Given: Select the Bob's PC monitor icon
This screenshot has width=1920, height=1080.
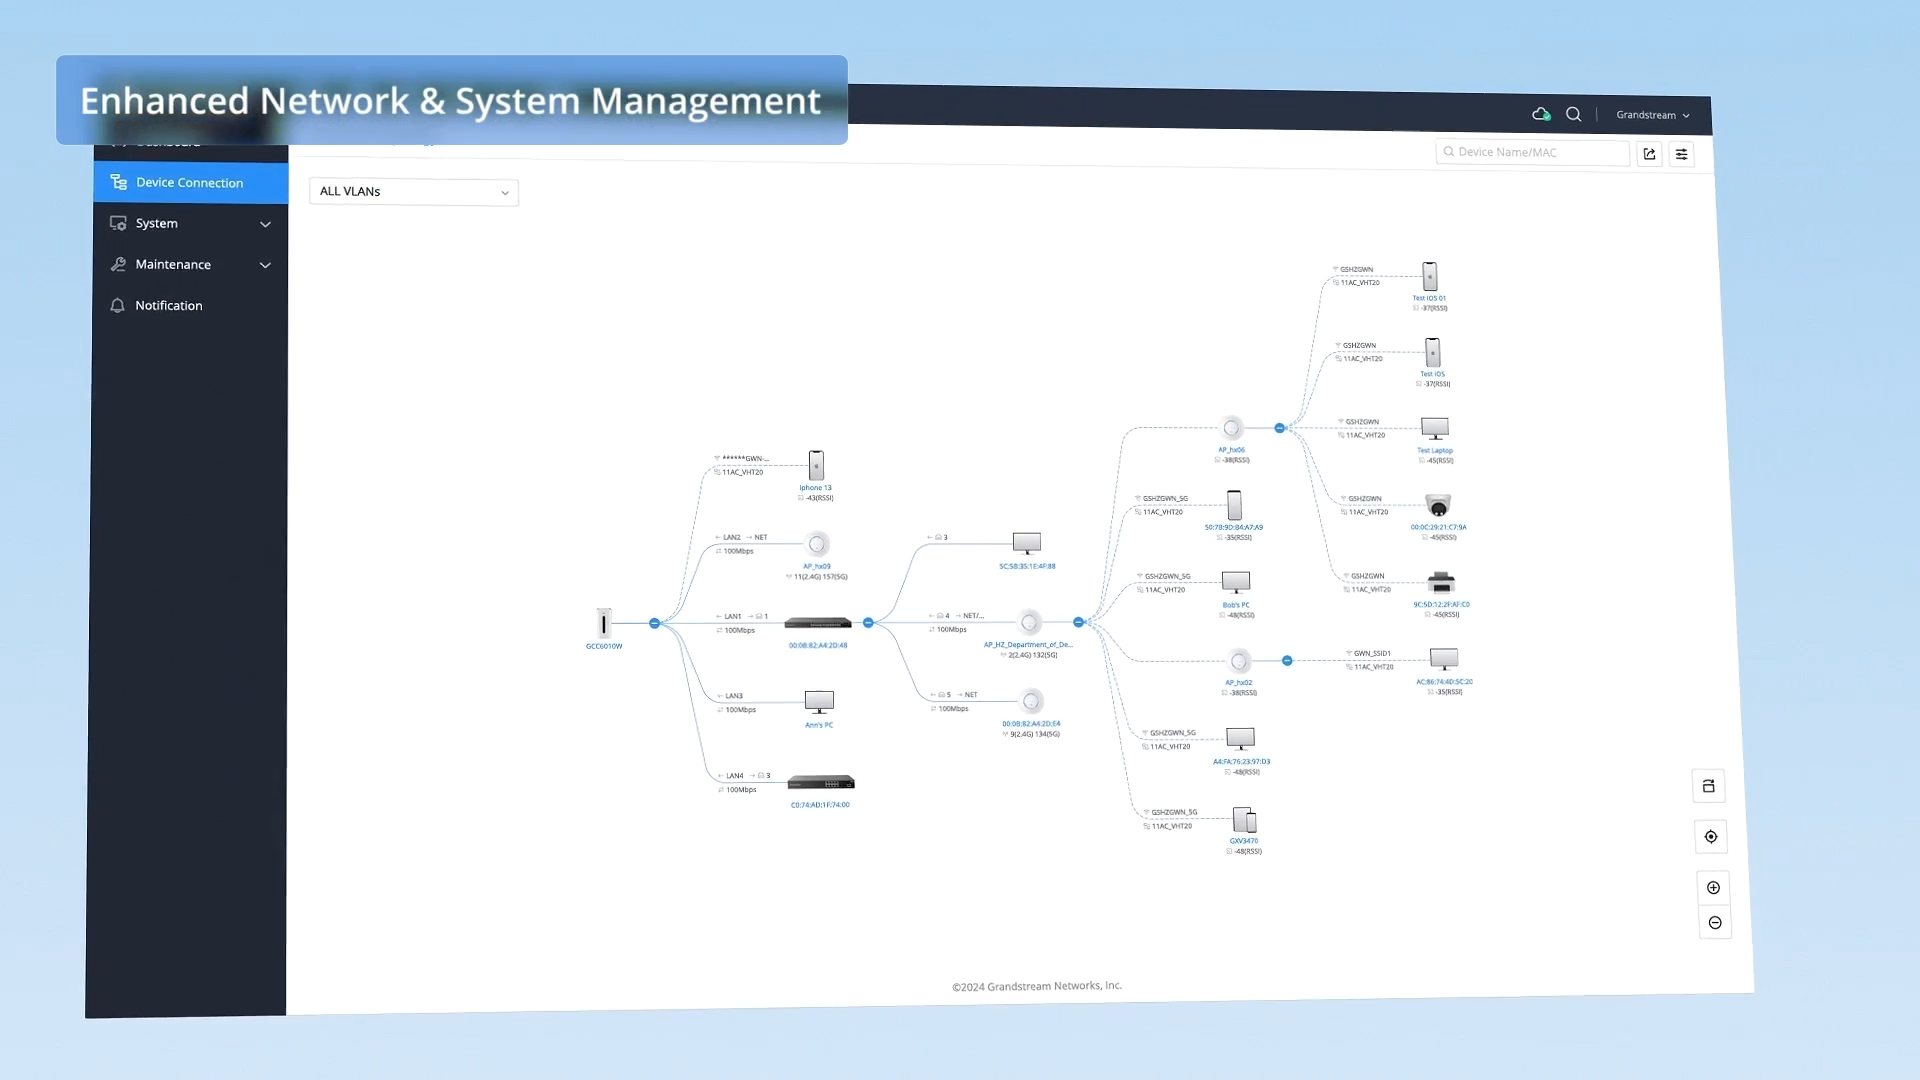Looking at the screenshot, I should point(1236,583).
